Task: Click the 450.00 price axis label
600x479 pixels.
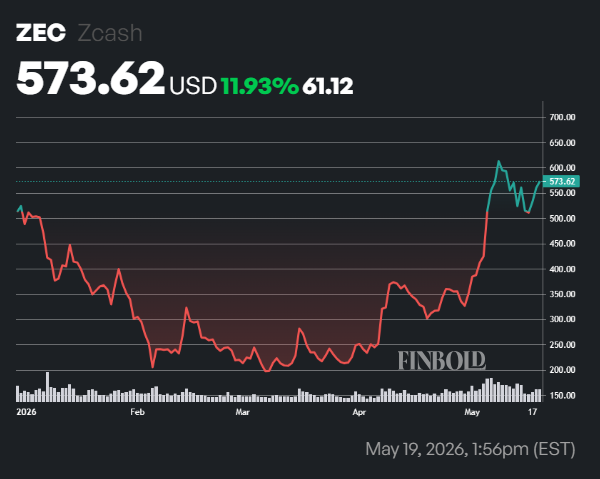Action: click(x=562, y=244)
